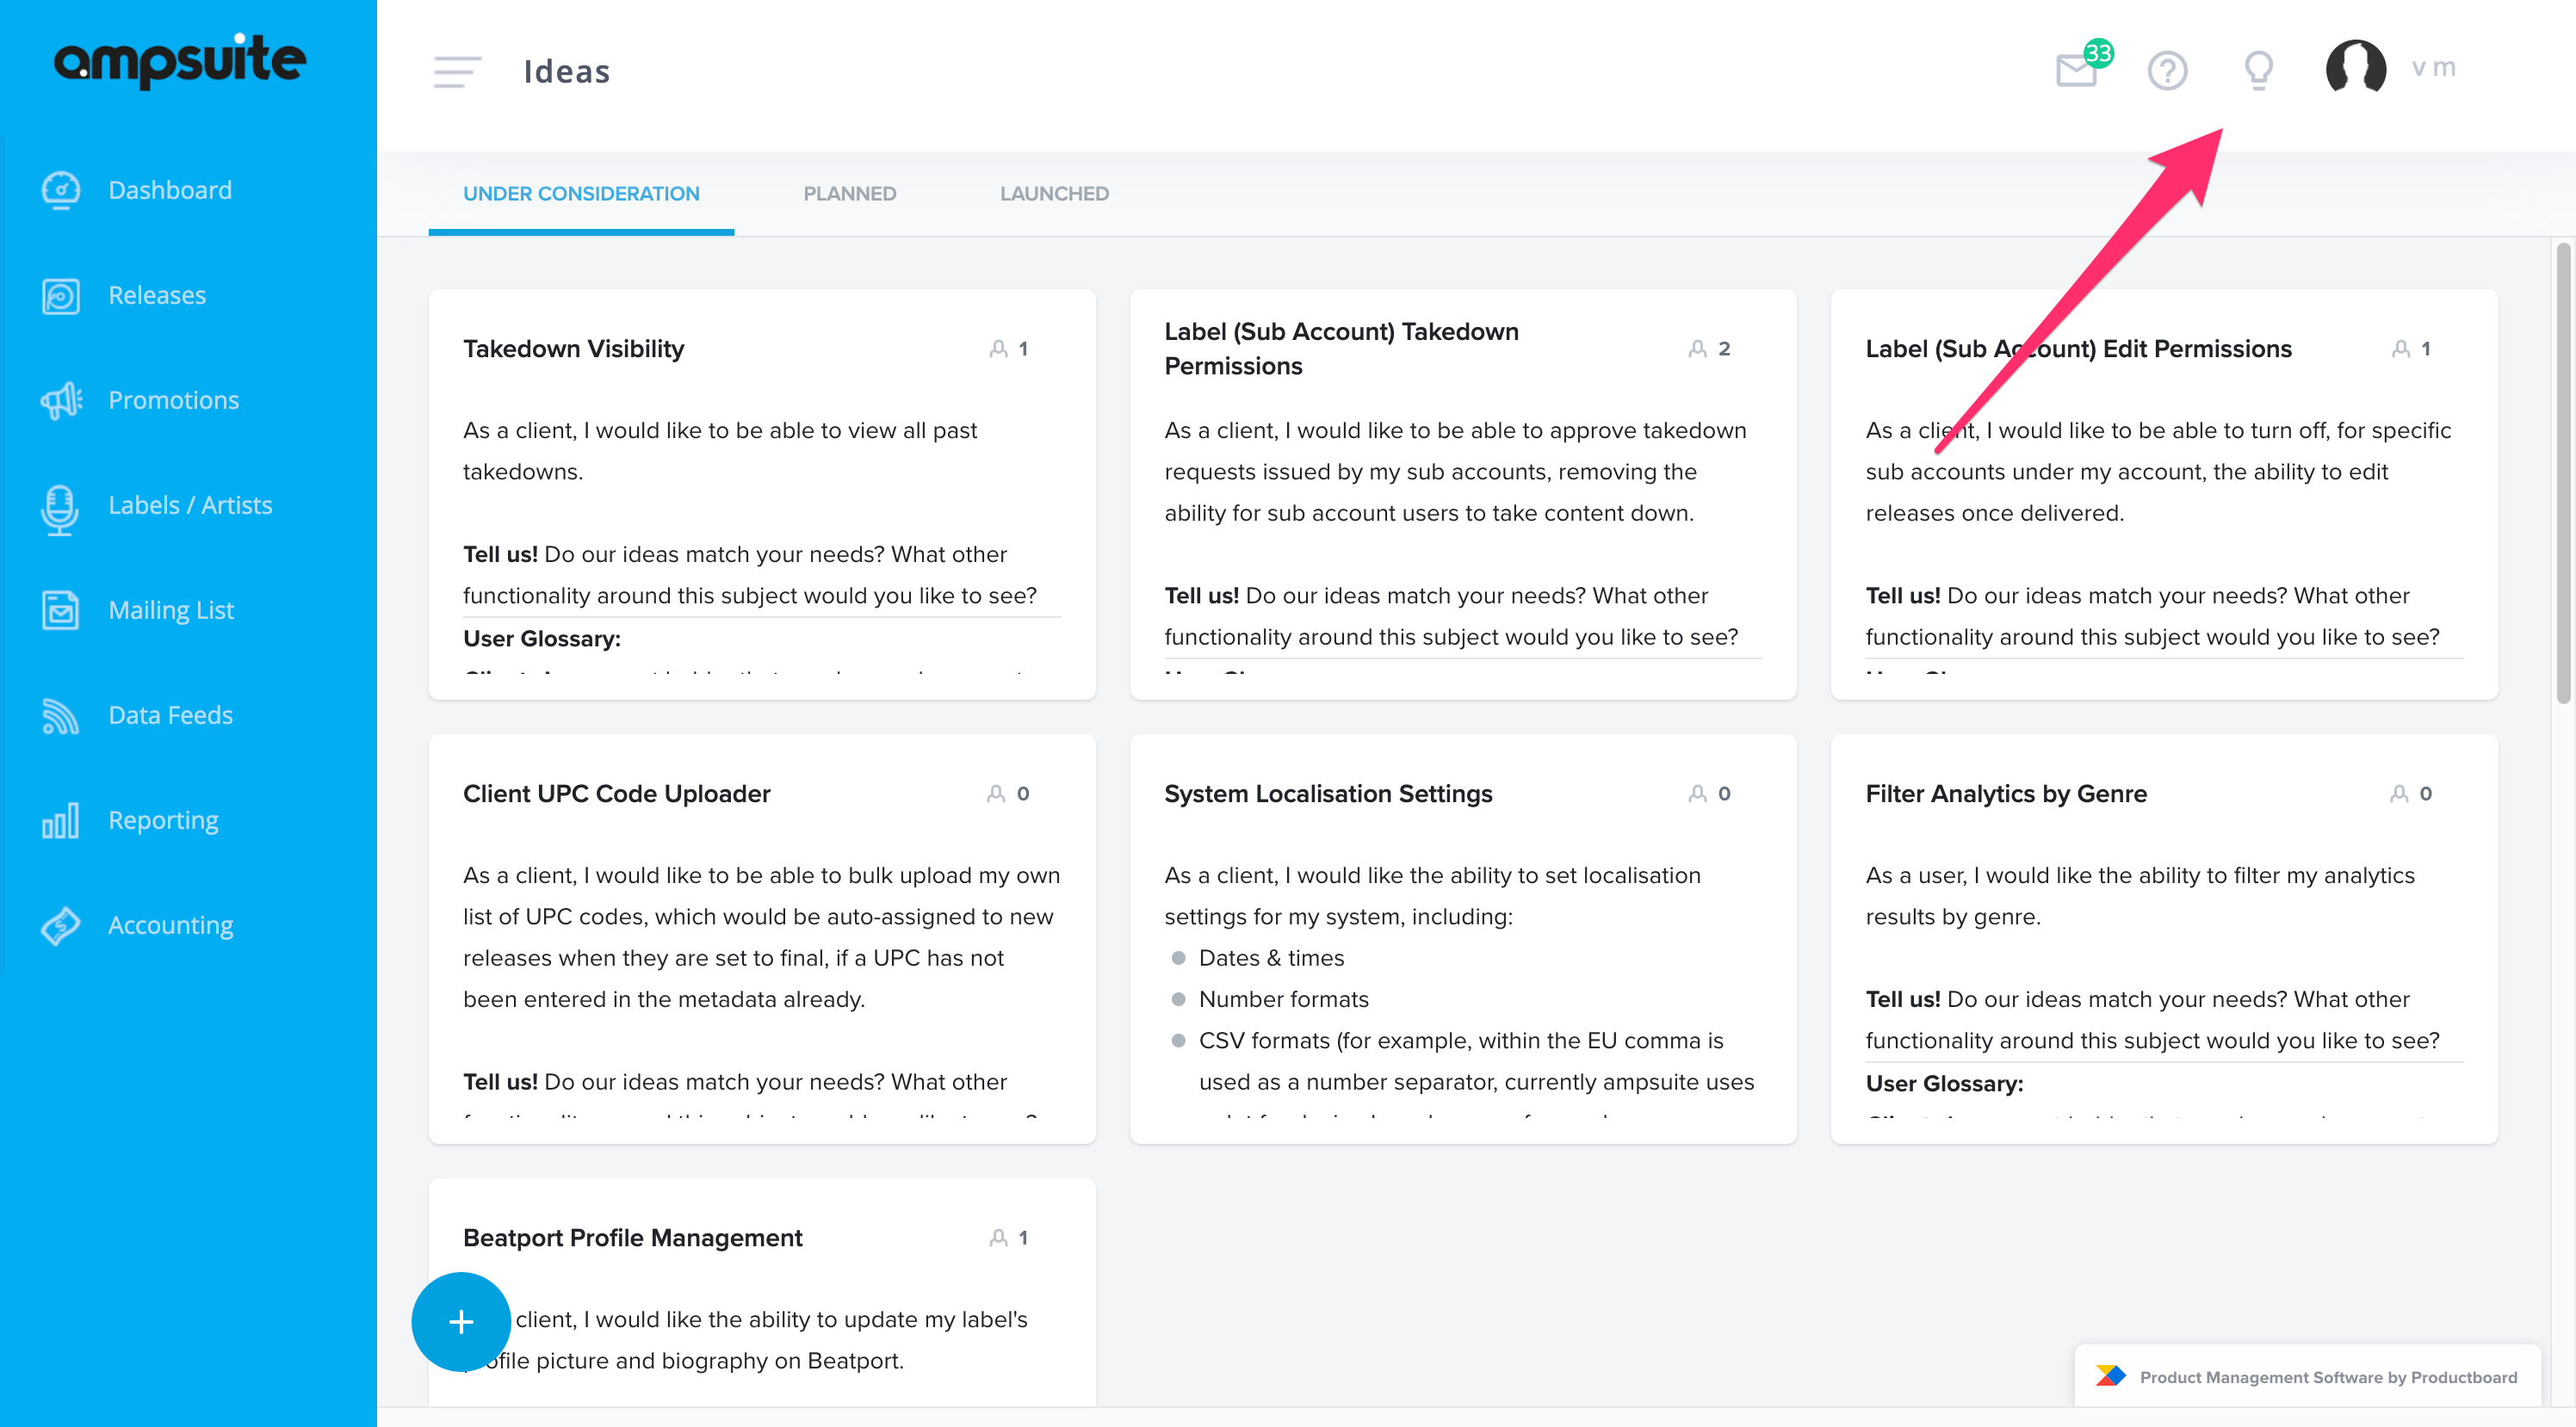
Task: Click the Data Feeds RSS icon
Action: point(60,715)
